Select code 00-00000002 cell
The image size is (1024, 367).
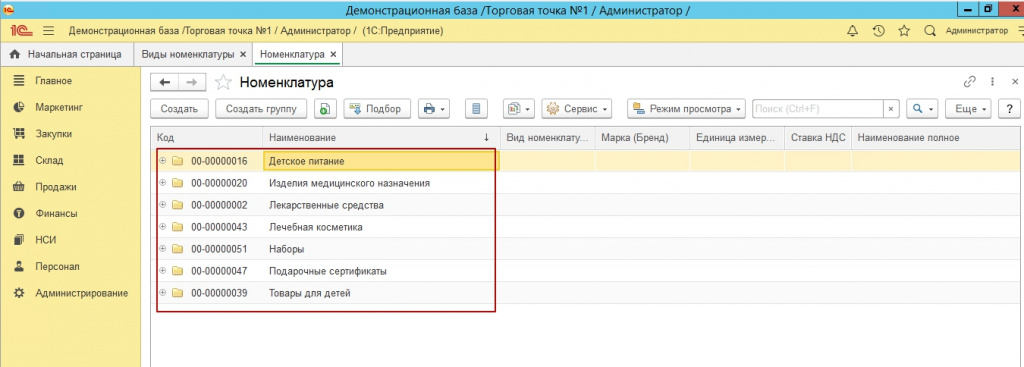coord(219,205)
